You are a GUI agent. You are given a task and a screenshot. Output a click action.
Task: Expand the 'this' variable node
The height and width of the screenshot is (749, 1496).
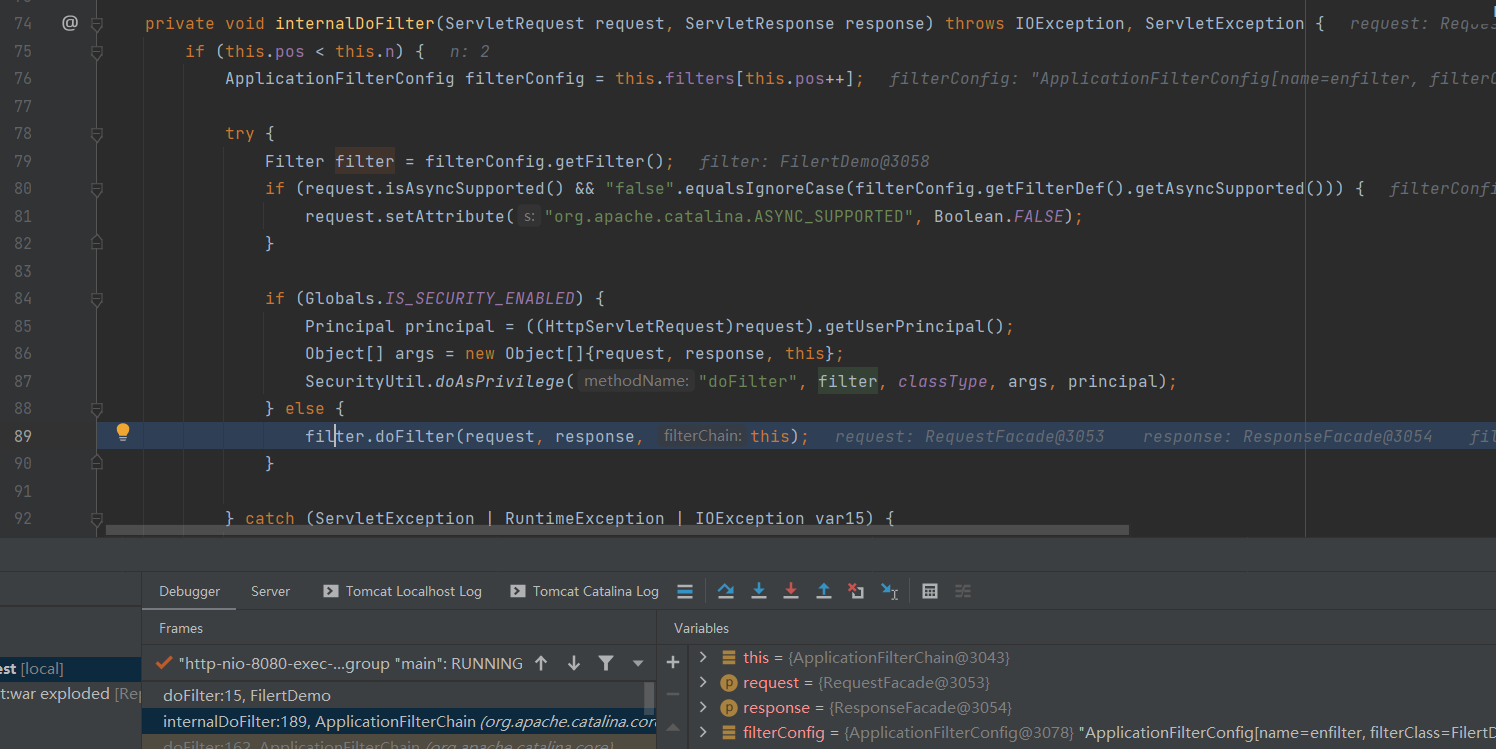[703, 657]
